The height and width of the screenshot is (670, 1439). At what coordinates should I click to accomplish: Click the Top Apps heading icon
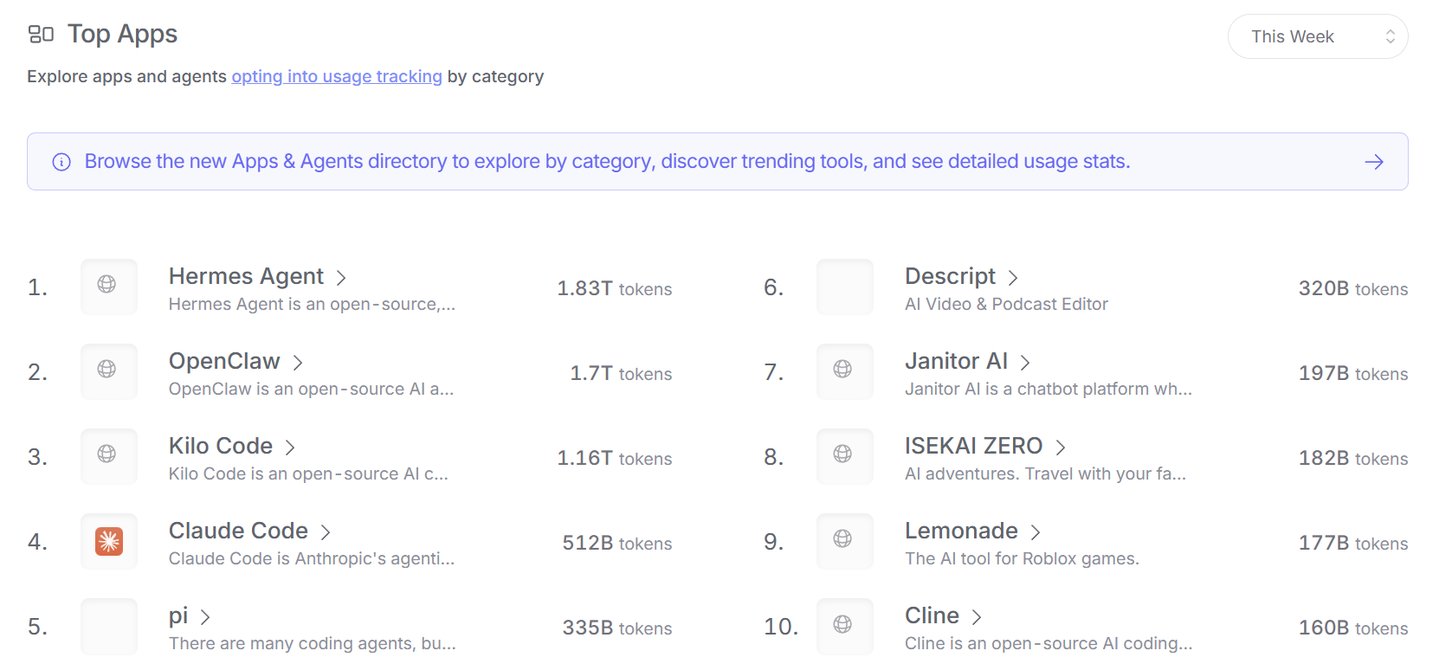tap(41, 35)
